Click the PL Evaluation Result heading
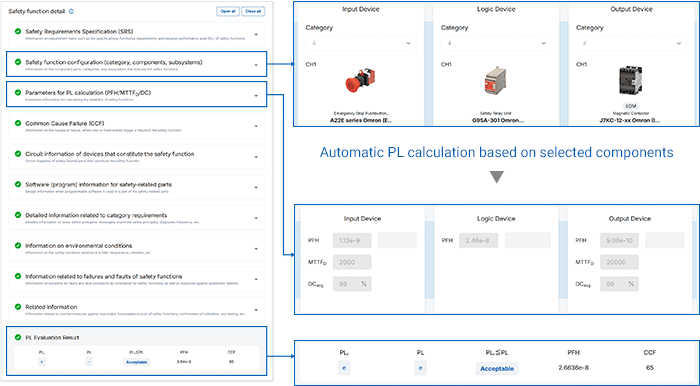The height and width of the screenshot is (386, 700). (52, 337)
